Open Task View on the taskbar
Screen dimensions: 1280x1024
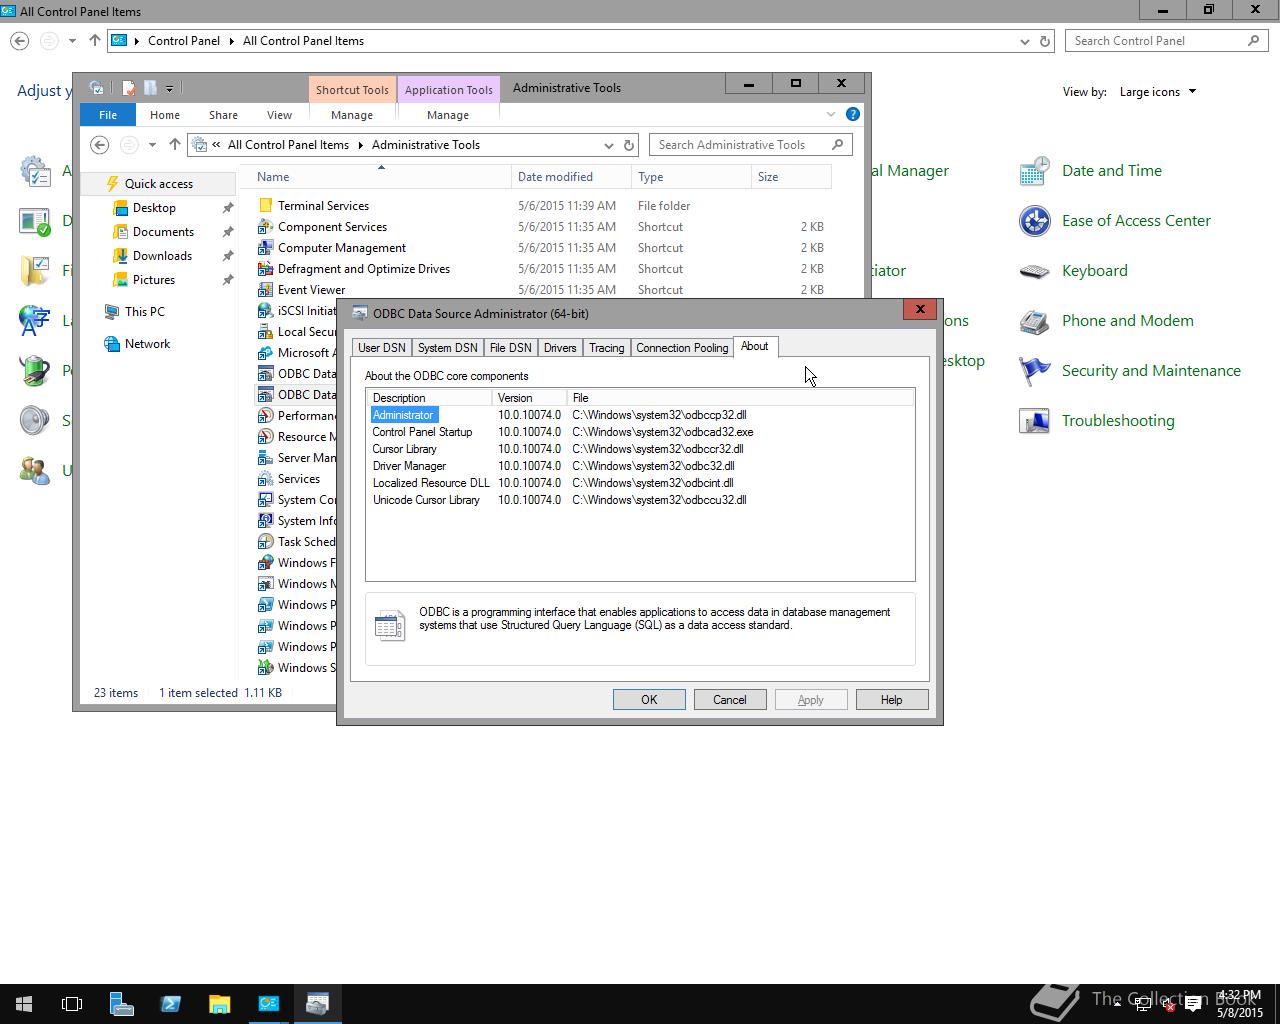[x=72, y=1004]
